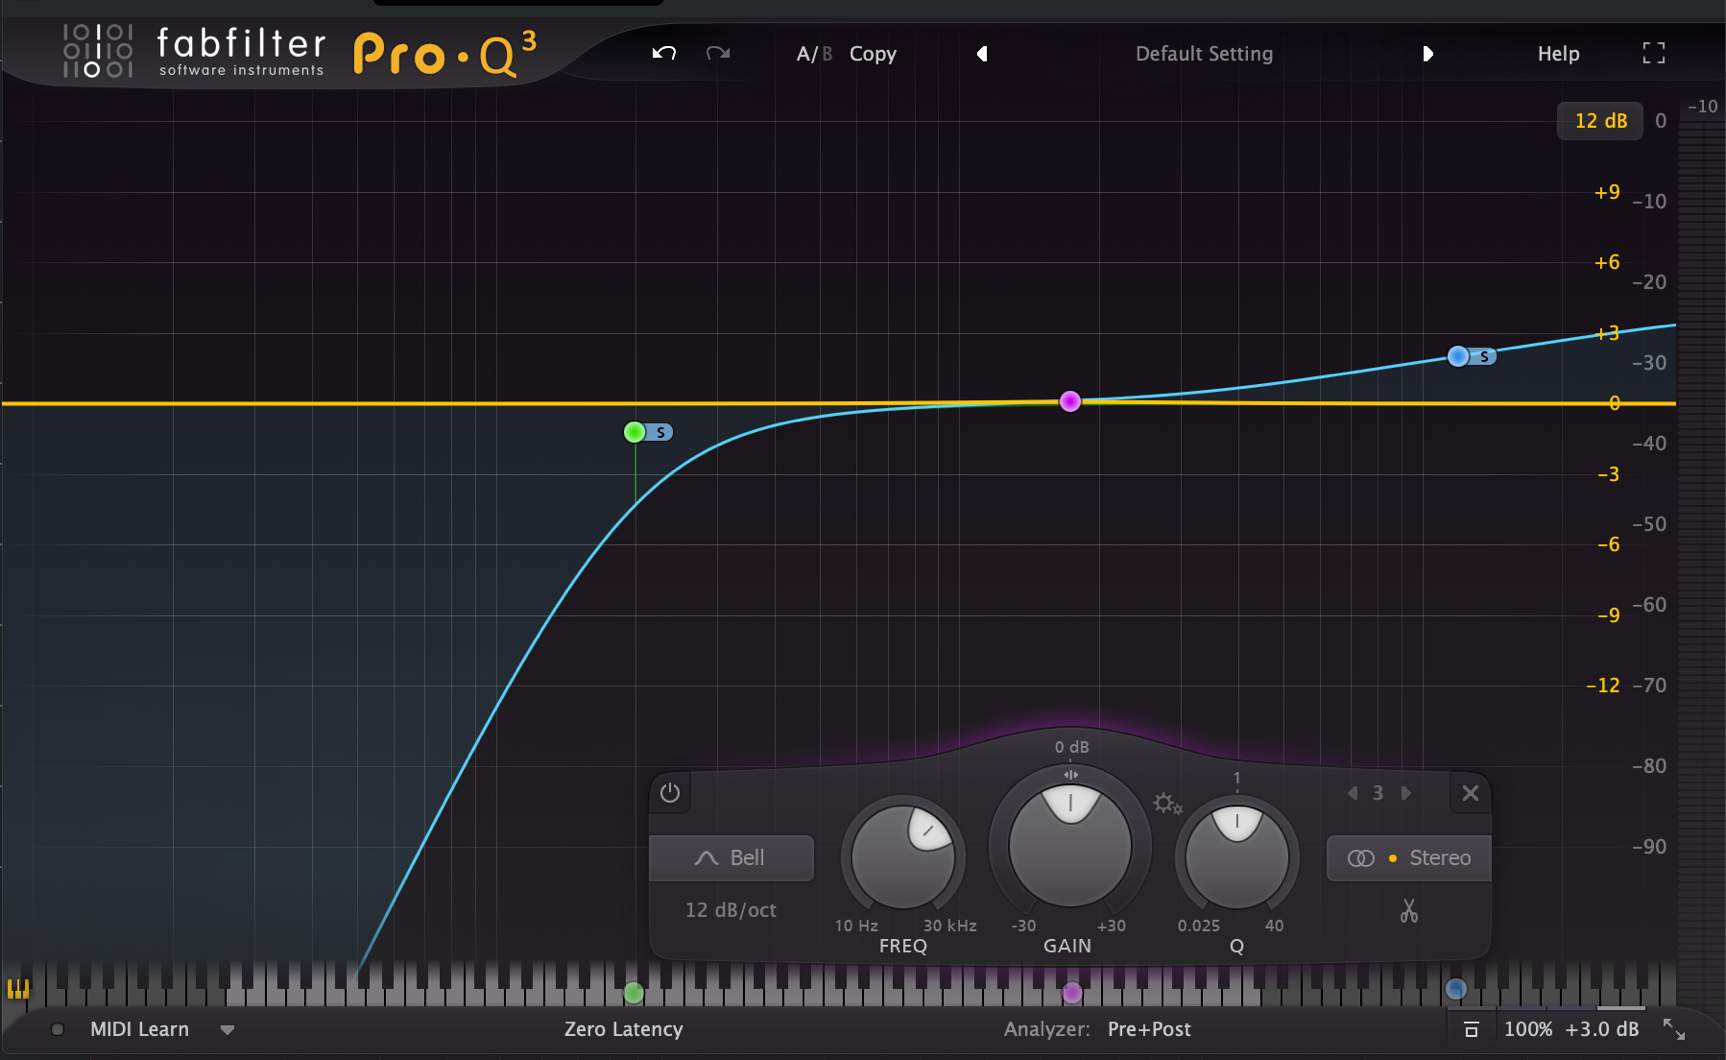Click the MIDI Learn indicator dot

[57, 1029]
